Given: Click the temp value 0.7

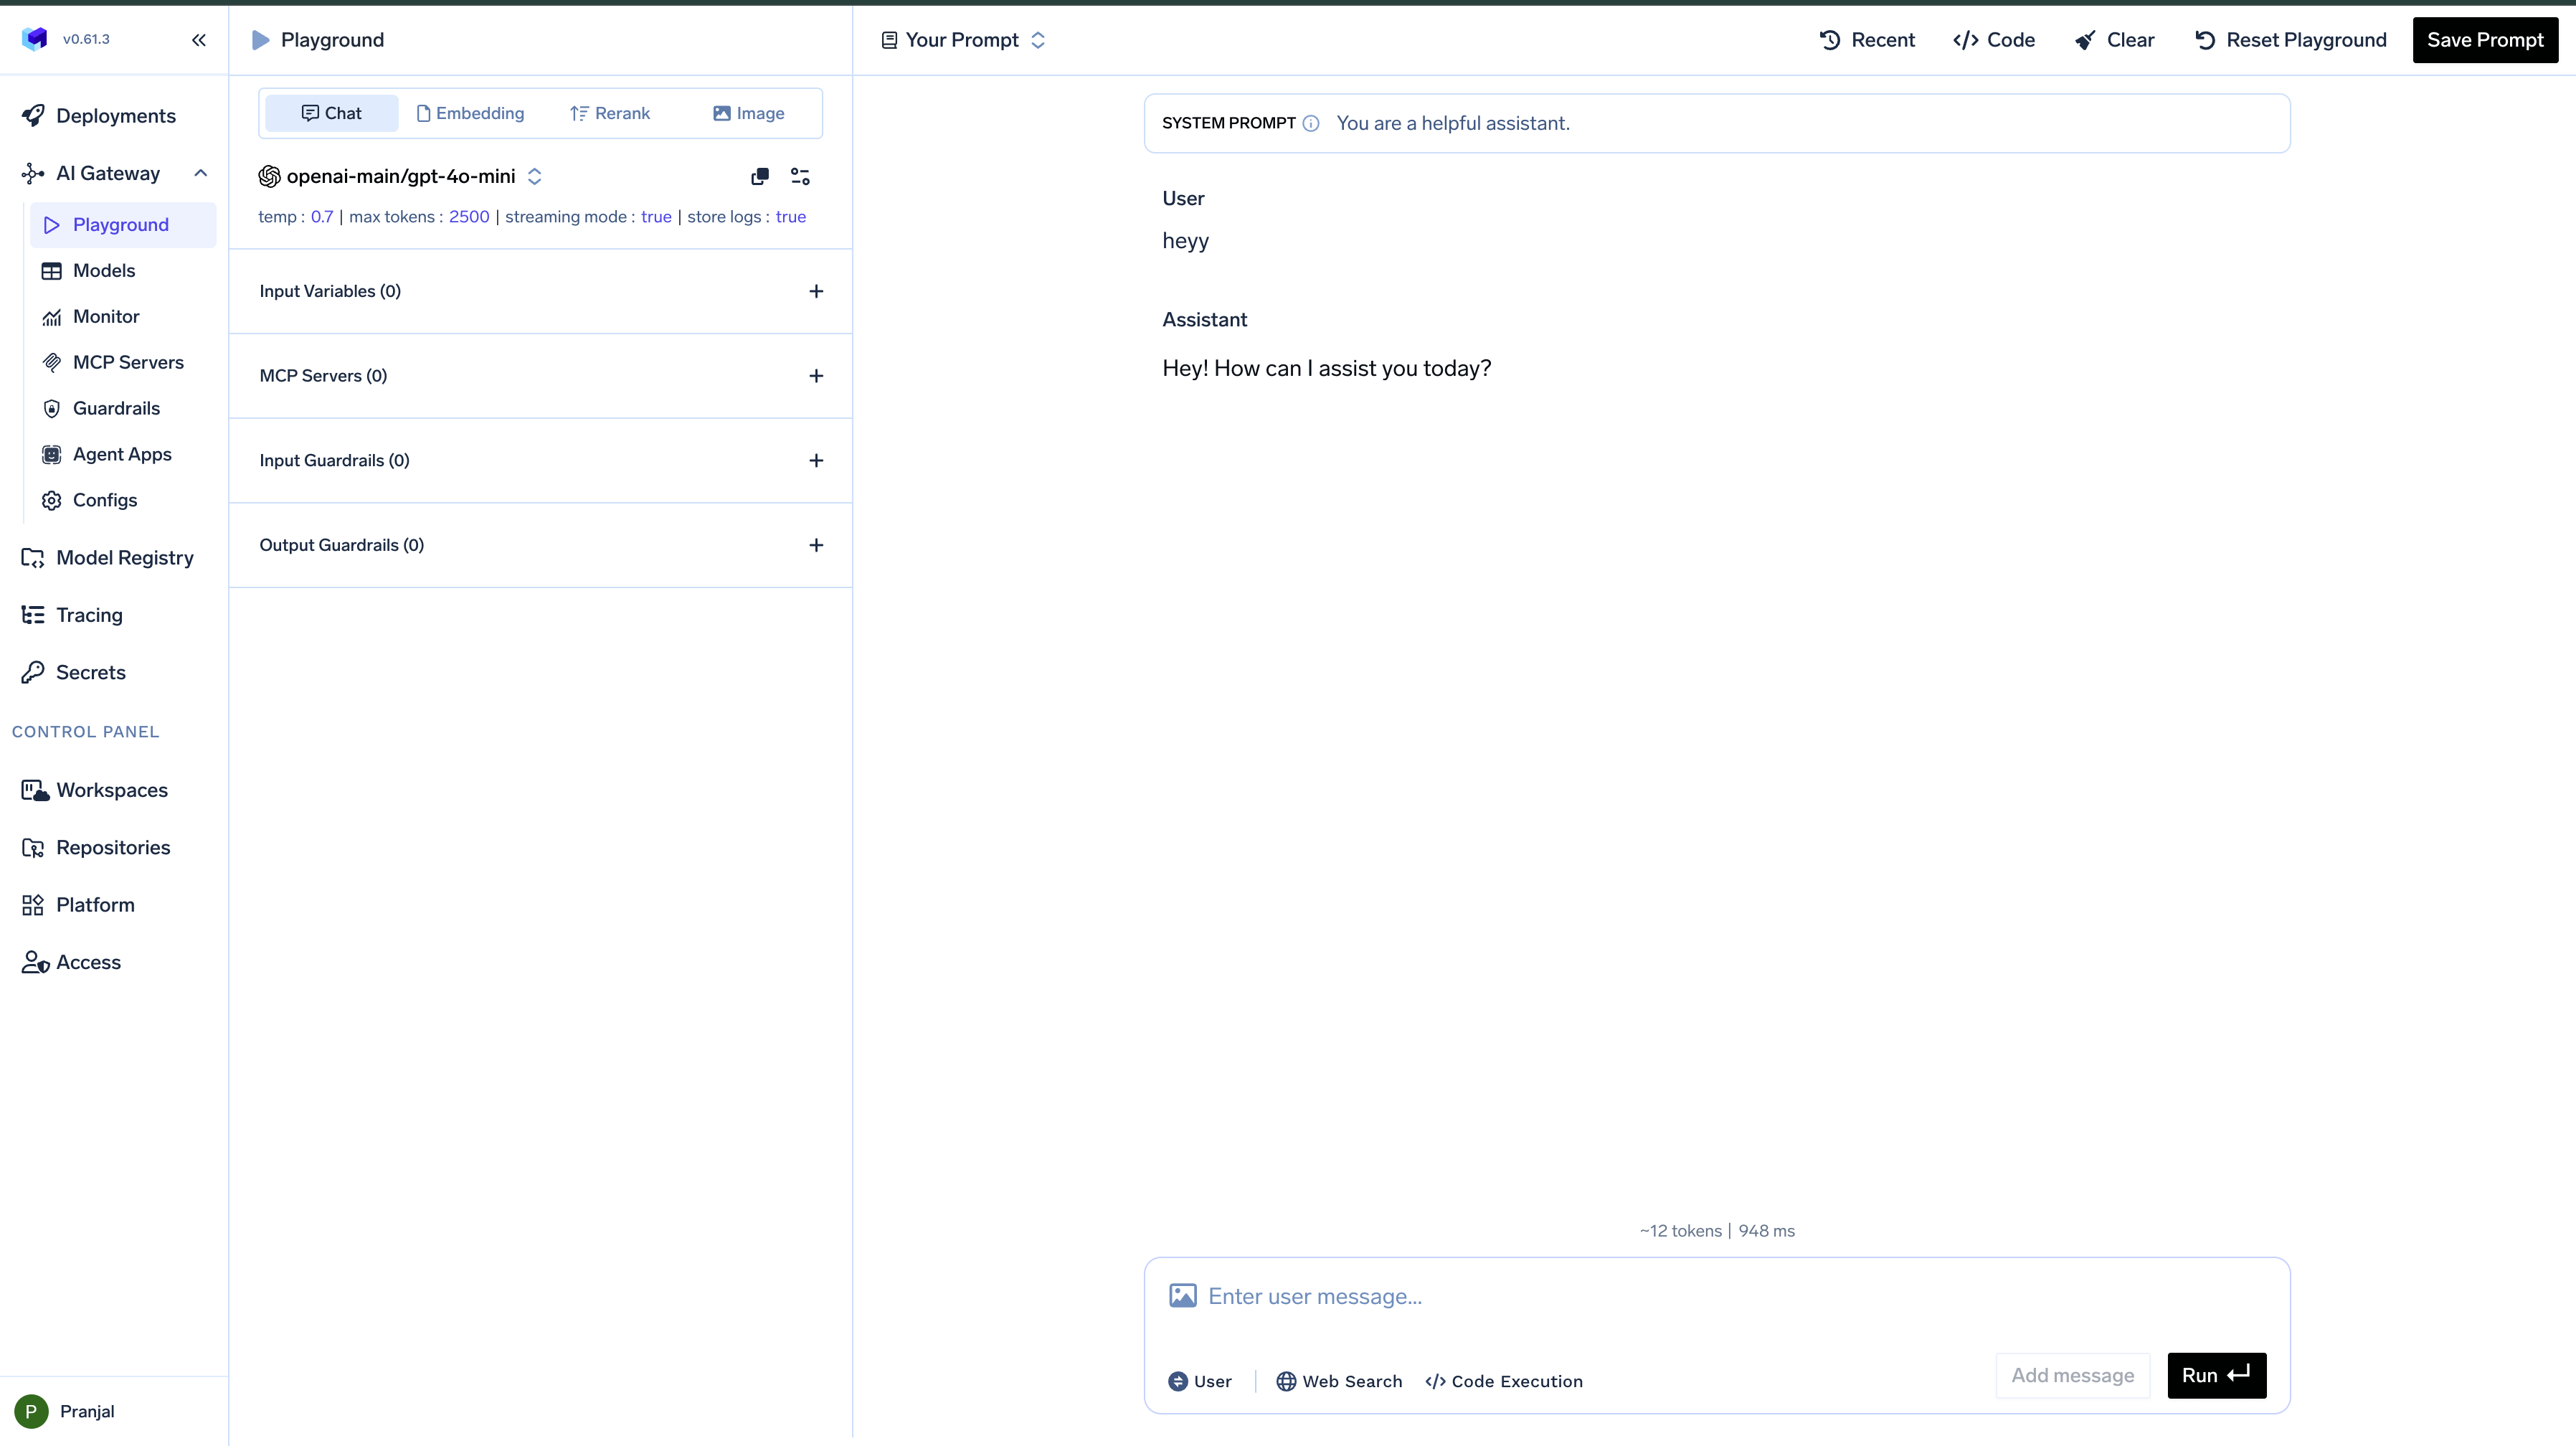Looking at the screenshot, I should [x=322, y=217].
